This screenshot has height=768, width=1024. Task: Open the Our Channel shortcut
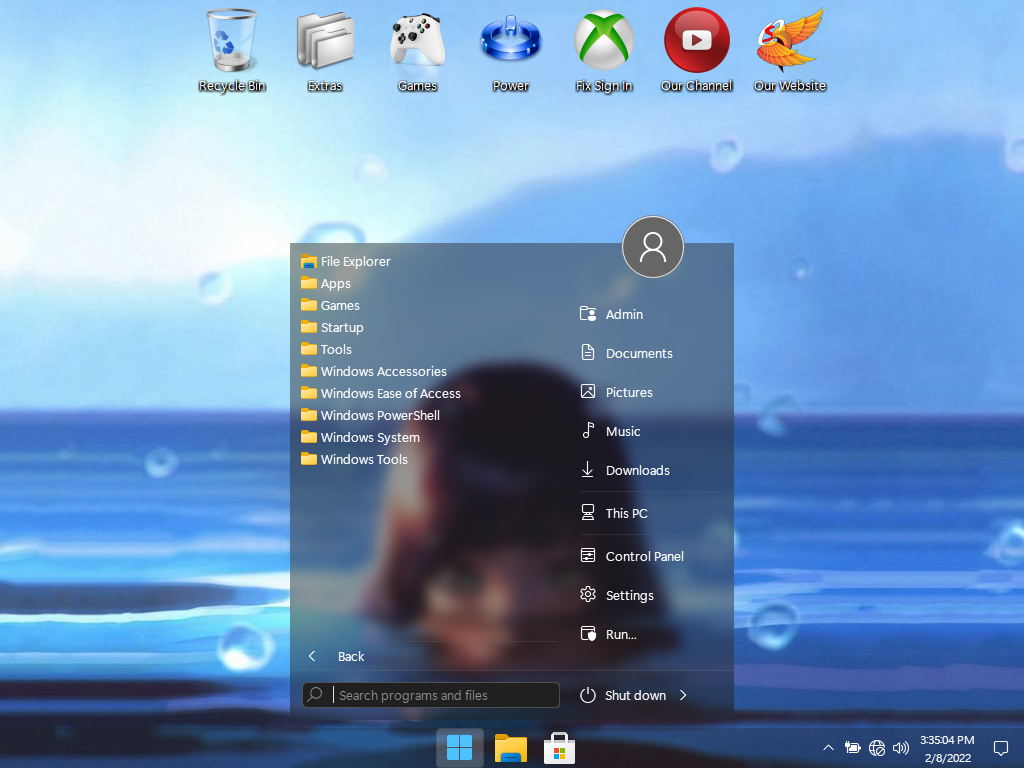pos(696,42)
